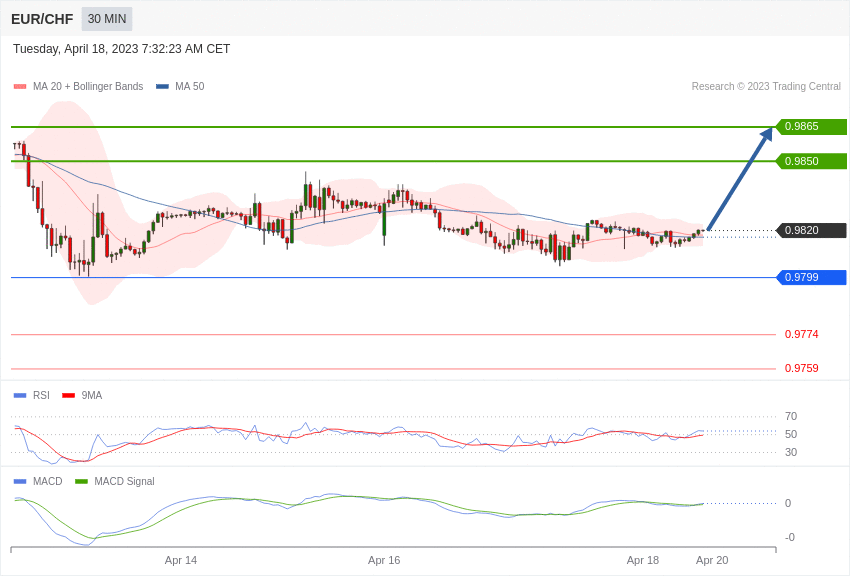Click the MACD legend label
This screenshot has height=576, width=850.
click(x=48, y=481)
